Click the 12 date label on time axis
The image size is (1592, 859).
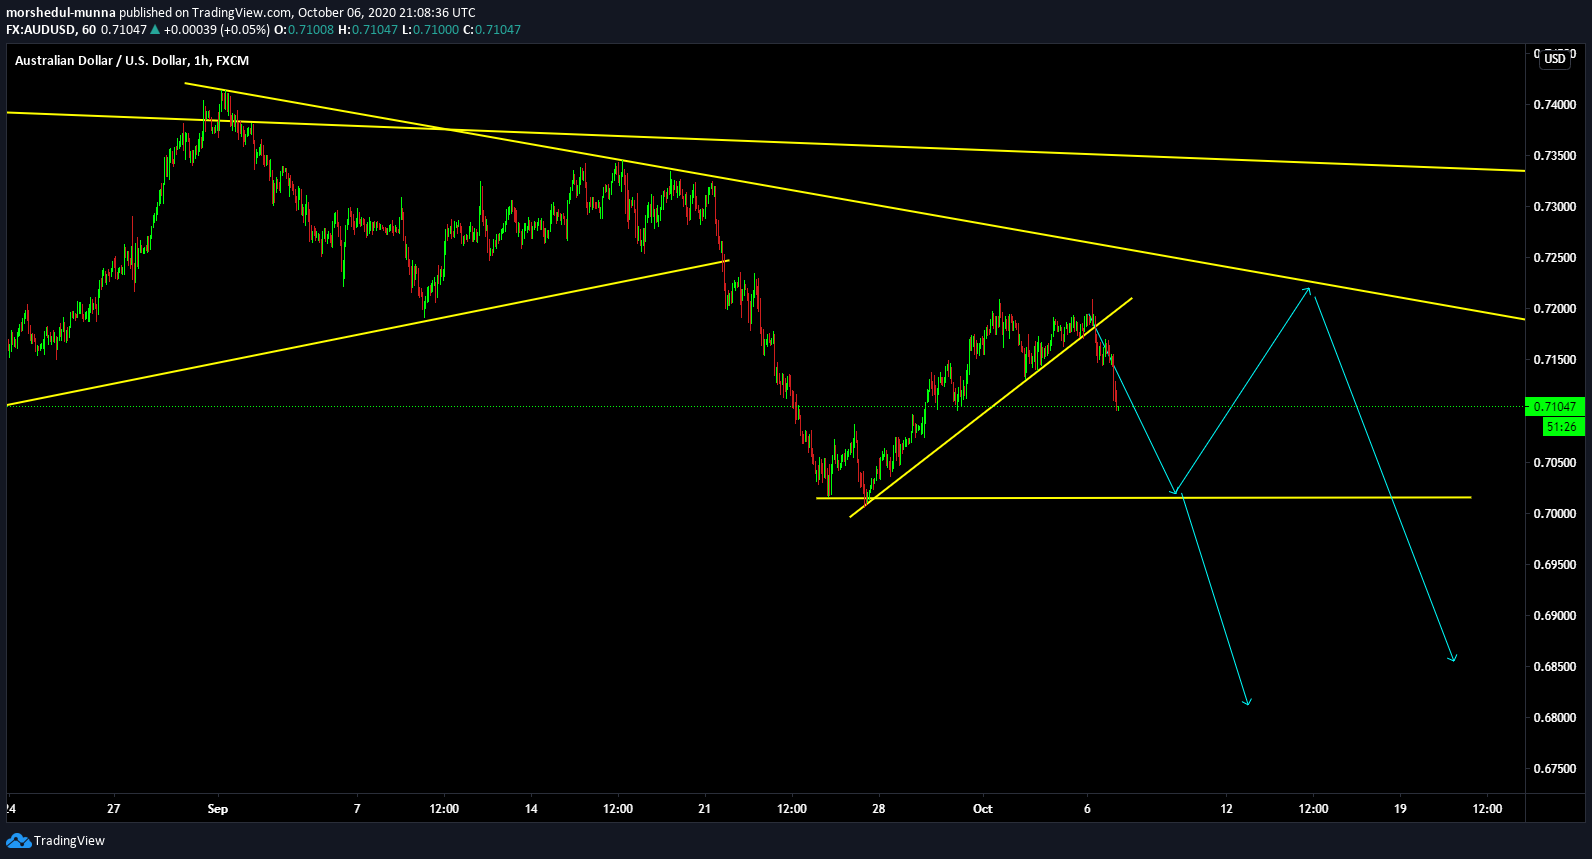pos(1227,809)
